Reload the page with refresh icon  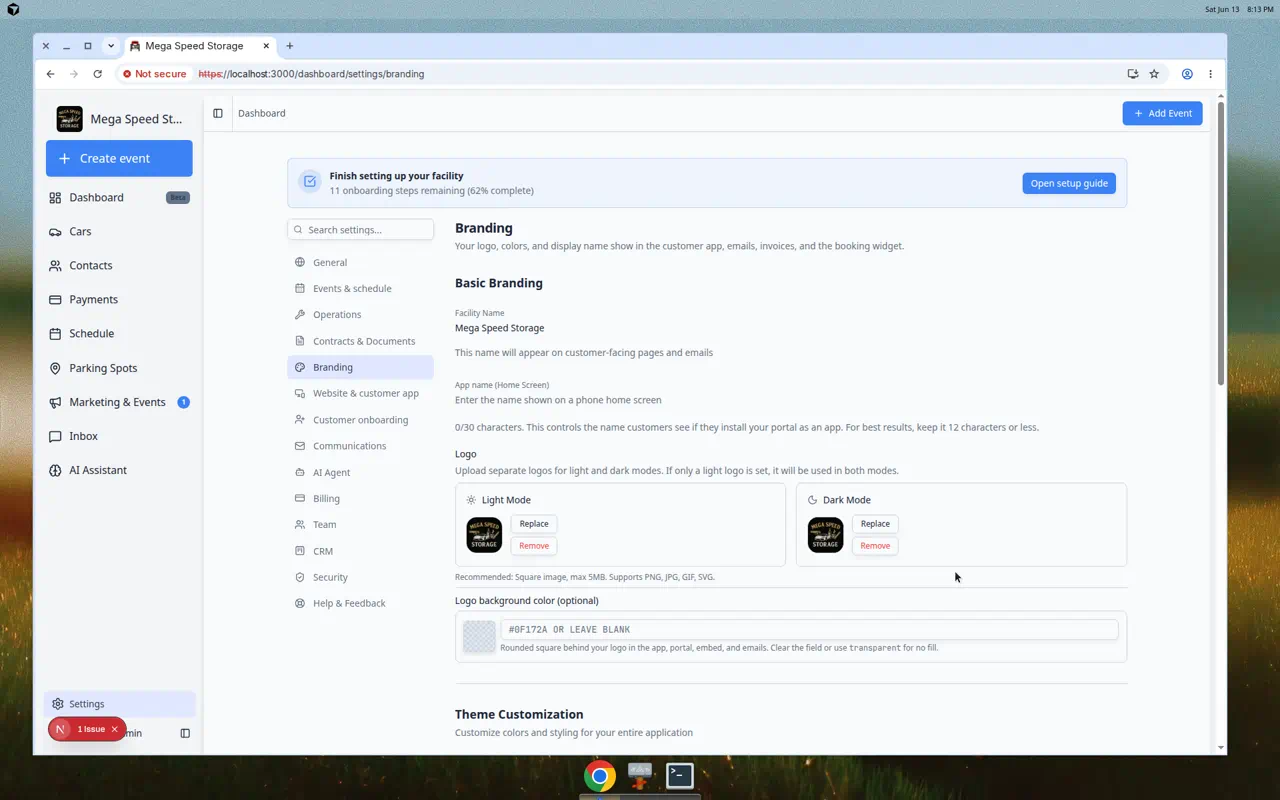coord(97,74)
